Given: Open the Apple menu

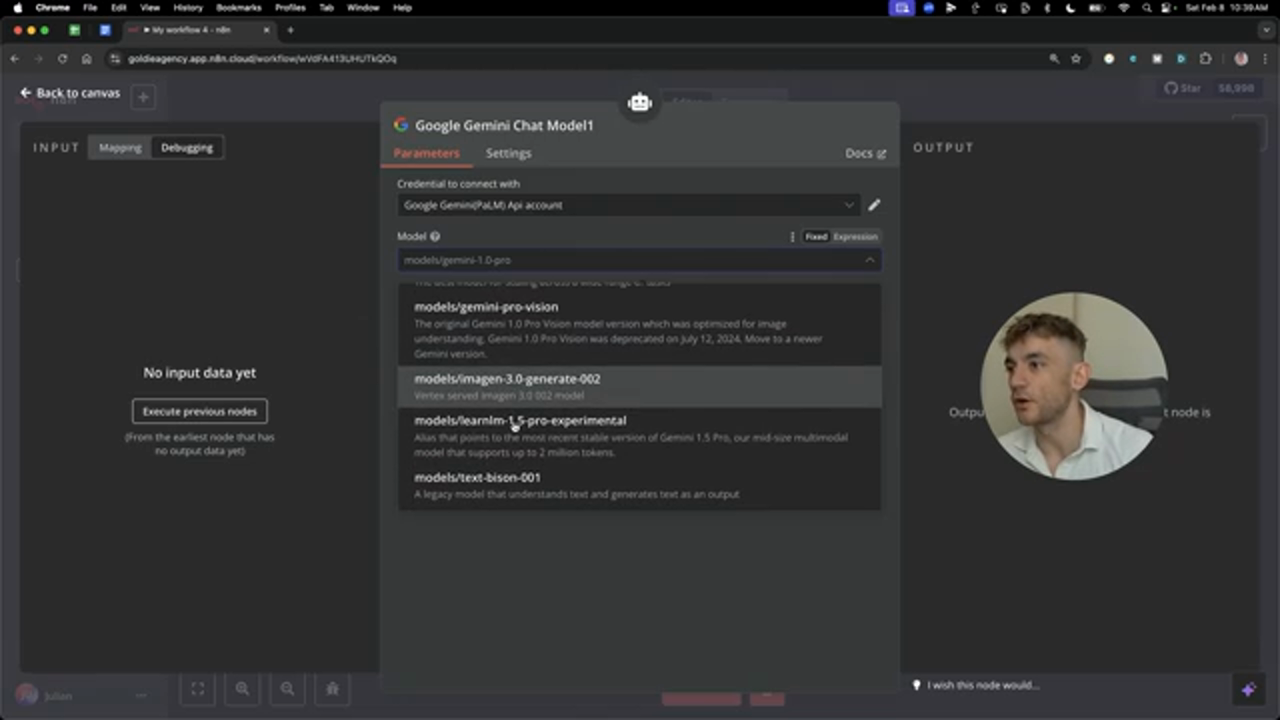Looking at the screenshot, I should [17, 7].
